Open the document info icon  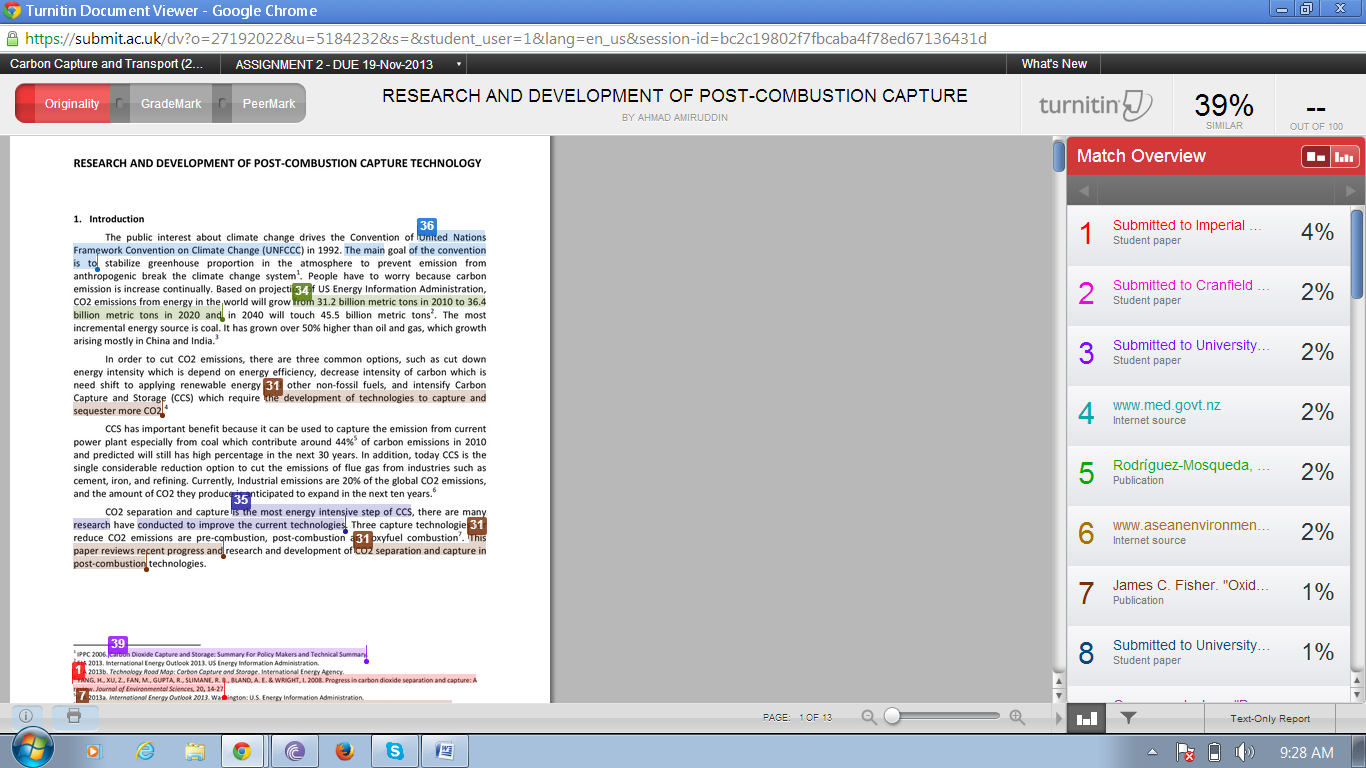point(26,716)
